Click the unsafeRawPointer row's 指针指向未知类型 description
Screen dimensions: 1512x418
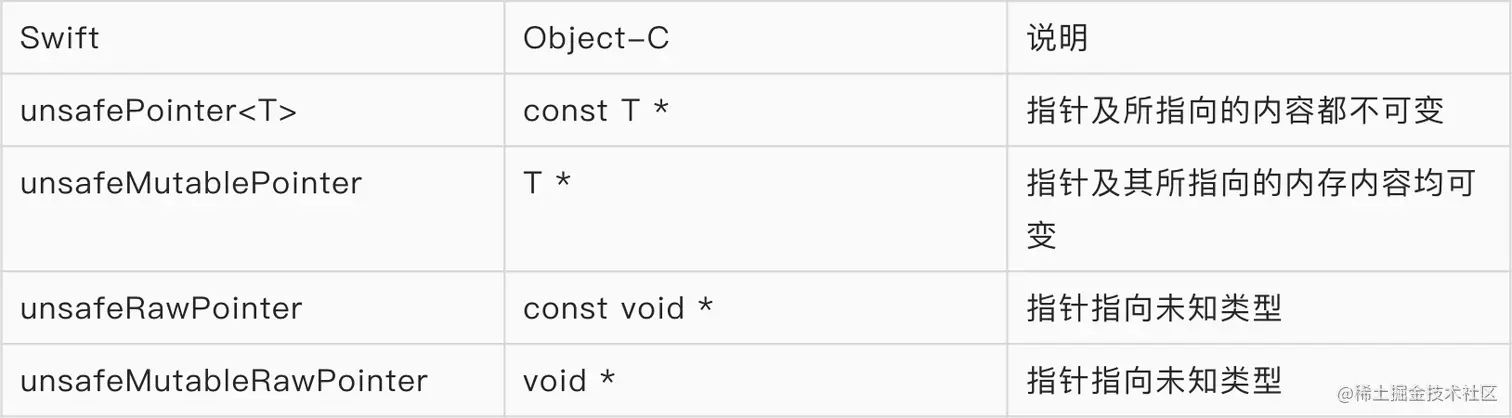[x=1154, y=308]
